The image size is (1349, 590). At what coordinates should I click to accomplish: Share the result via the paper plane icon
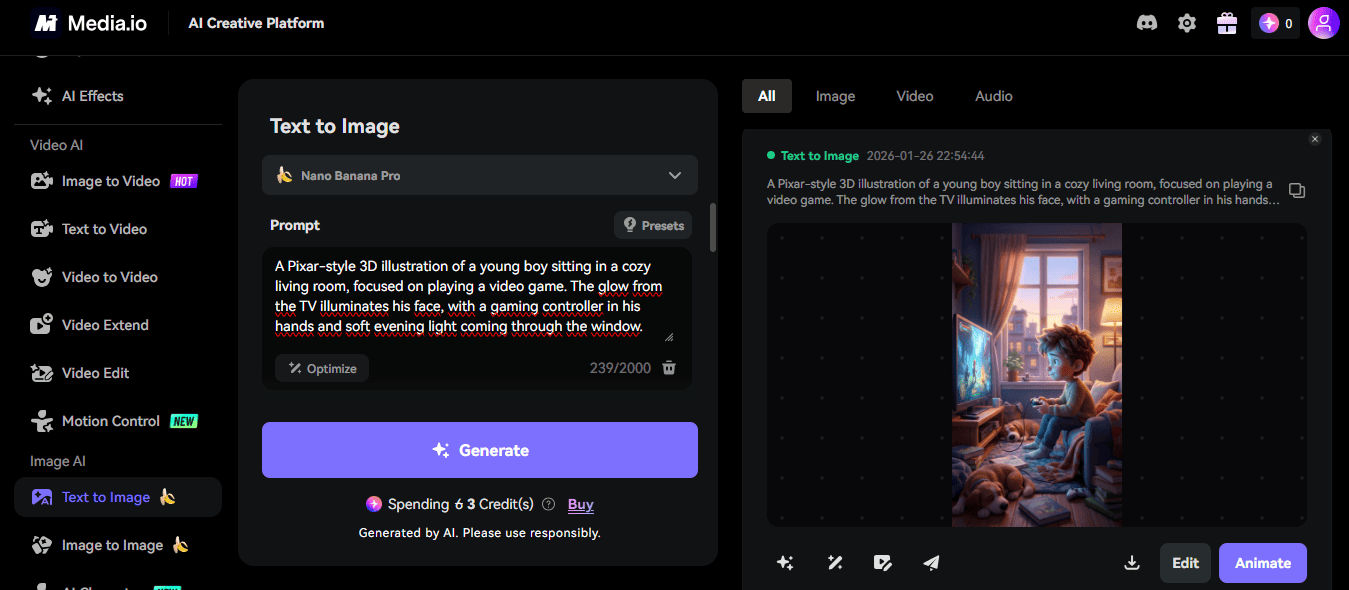point(931,563)
